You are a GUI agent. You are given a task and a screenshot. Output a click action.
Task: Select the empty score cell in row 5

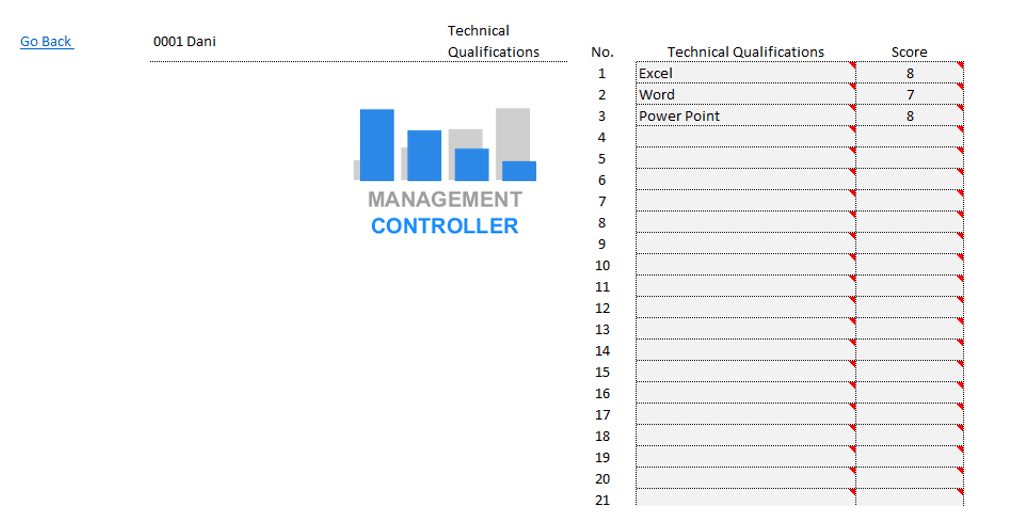[x=909, y=159]
